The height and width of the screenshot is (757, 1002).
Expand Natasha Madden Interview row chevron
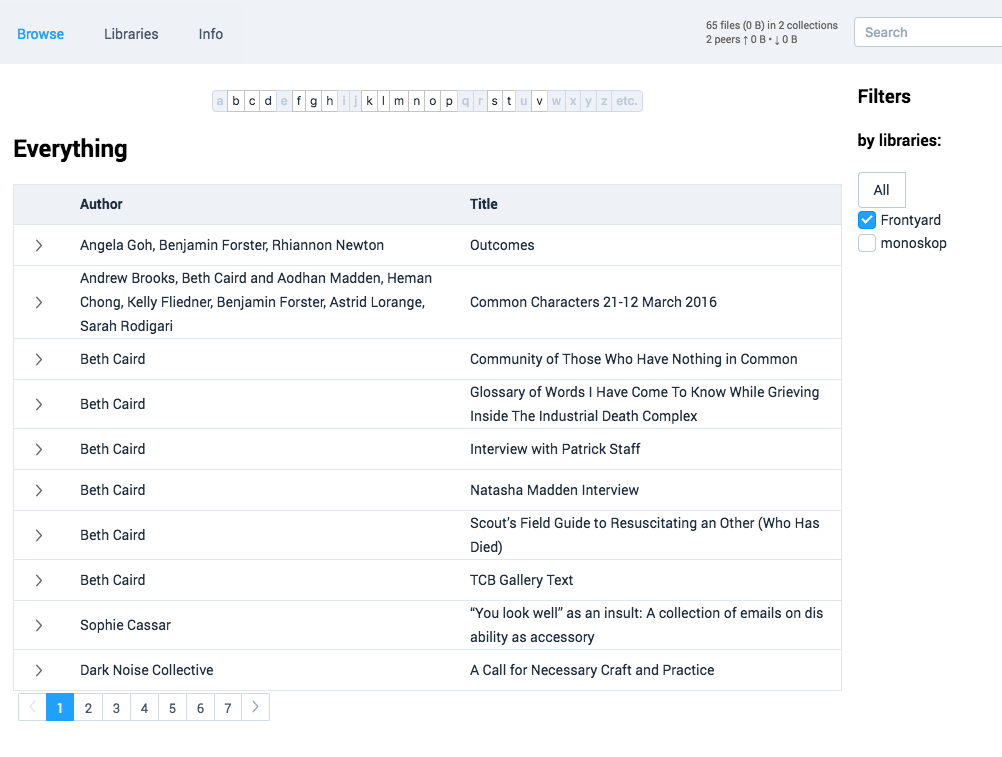coord(39,490)
